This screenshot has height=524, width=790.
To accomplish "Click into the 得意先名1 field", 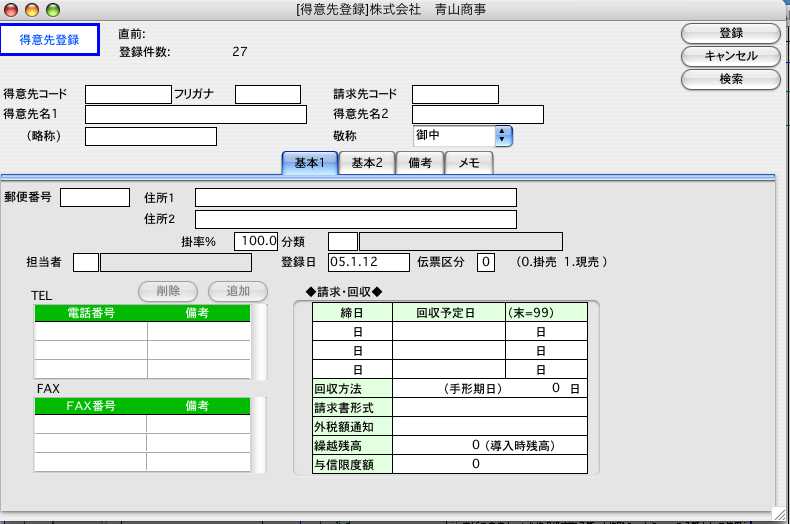I will 195,115.
